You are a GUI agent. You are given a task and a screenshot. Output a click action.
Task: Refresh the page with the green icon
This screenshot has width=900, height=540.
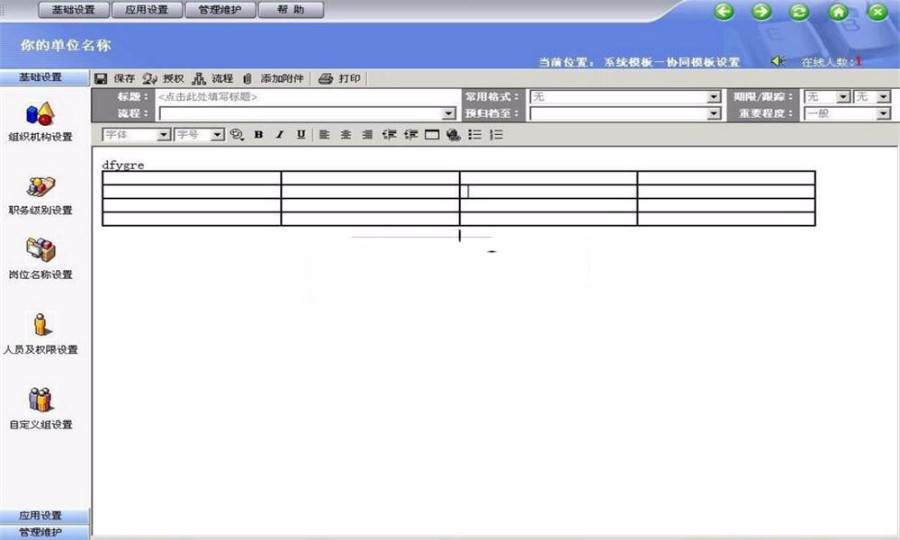pyautogui.click(x=799, y=11)
